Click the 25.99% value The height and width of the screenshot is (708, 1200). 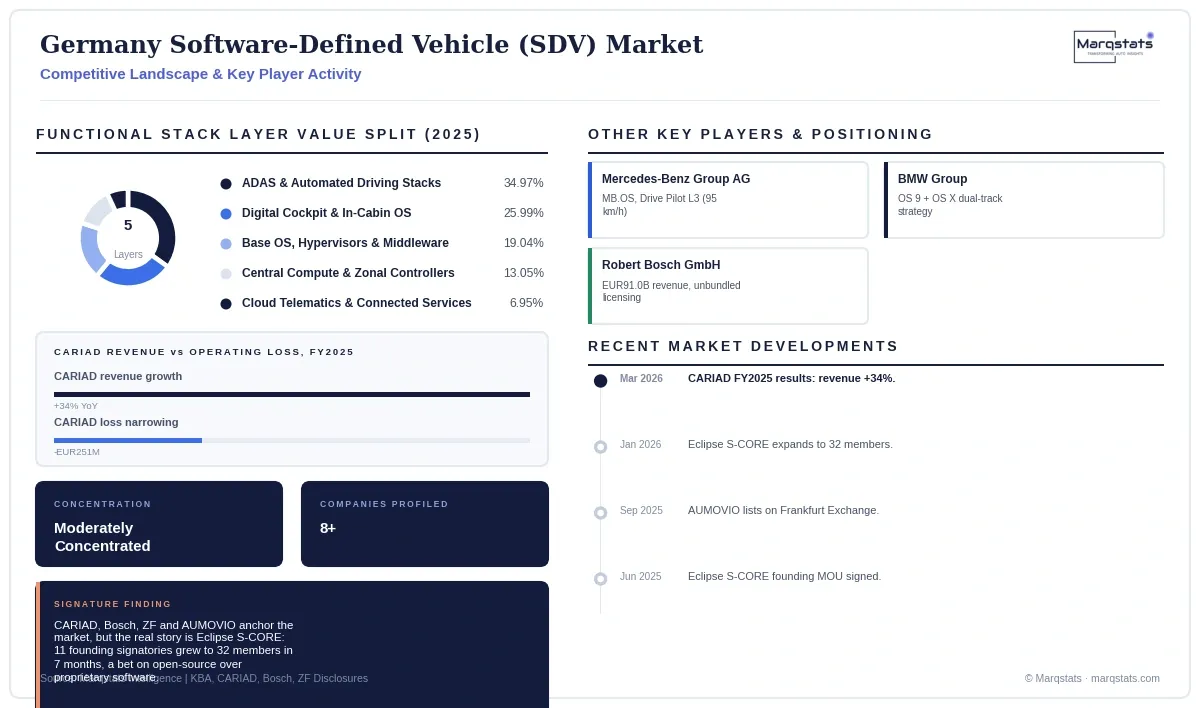pyautogui.click(x=523, y=213)
